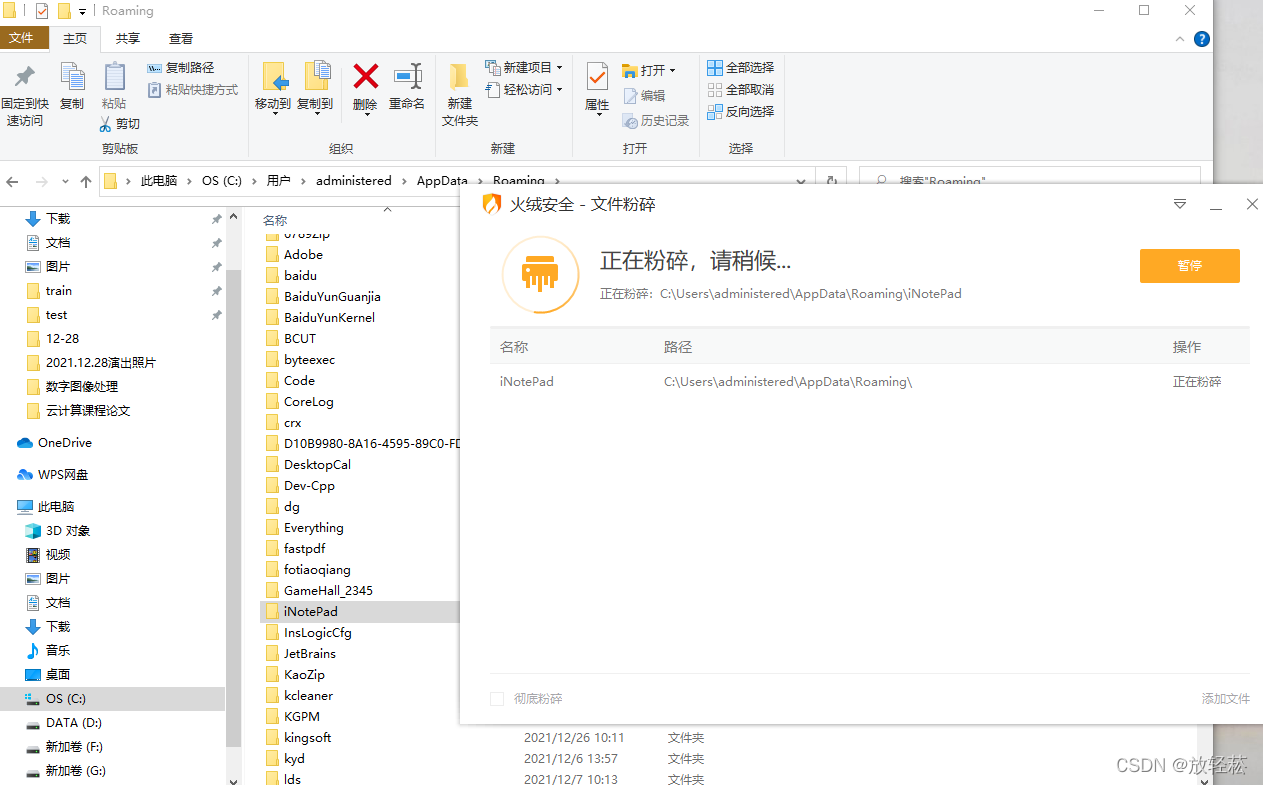The height and width of the screenshot is (785, 1263).
Task: Refresh the Explorer address bar
Action: 831,182
